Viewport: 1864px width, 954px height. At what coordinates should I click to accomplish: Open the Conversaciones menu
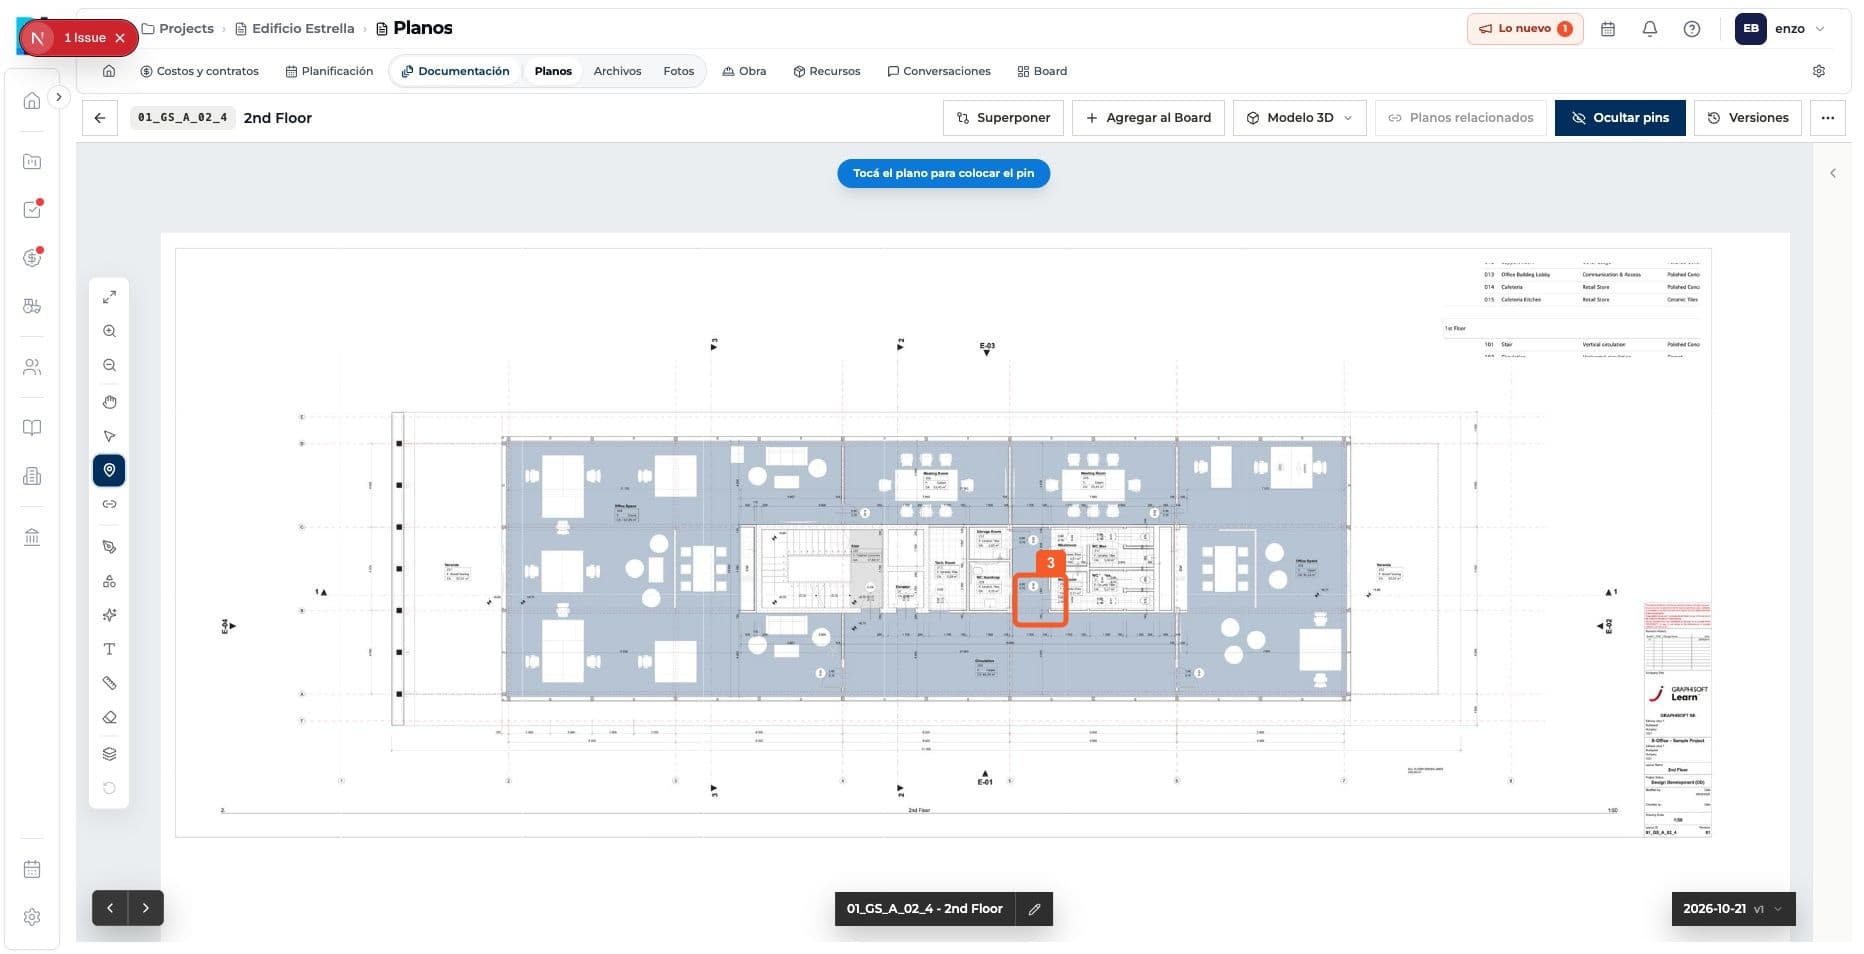tap(939, 71)
